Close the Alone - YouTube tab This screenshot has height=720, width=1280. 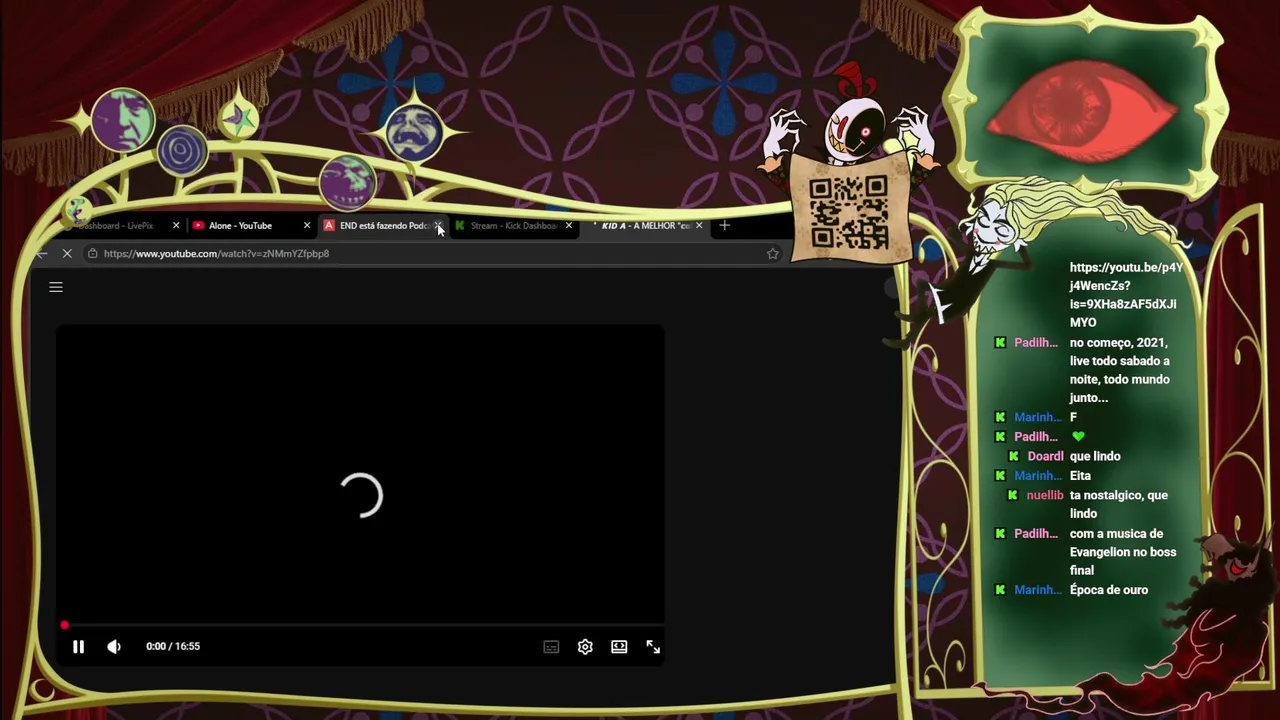click(307, 226)
